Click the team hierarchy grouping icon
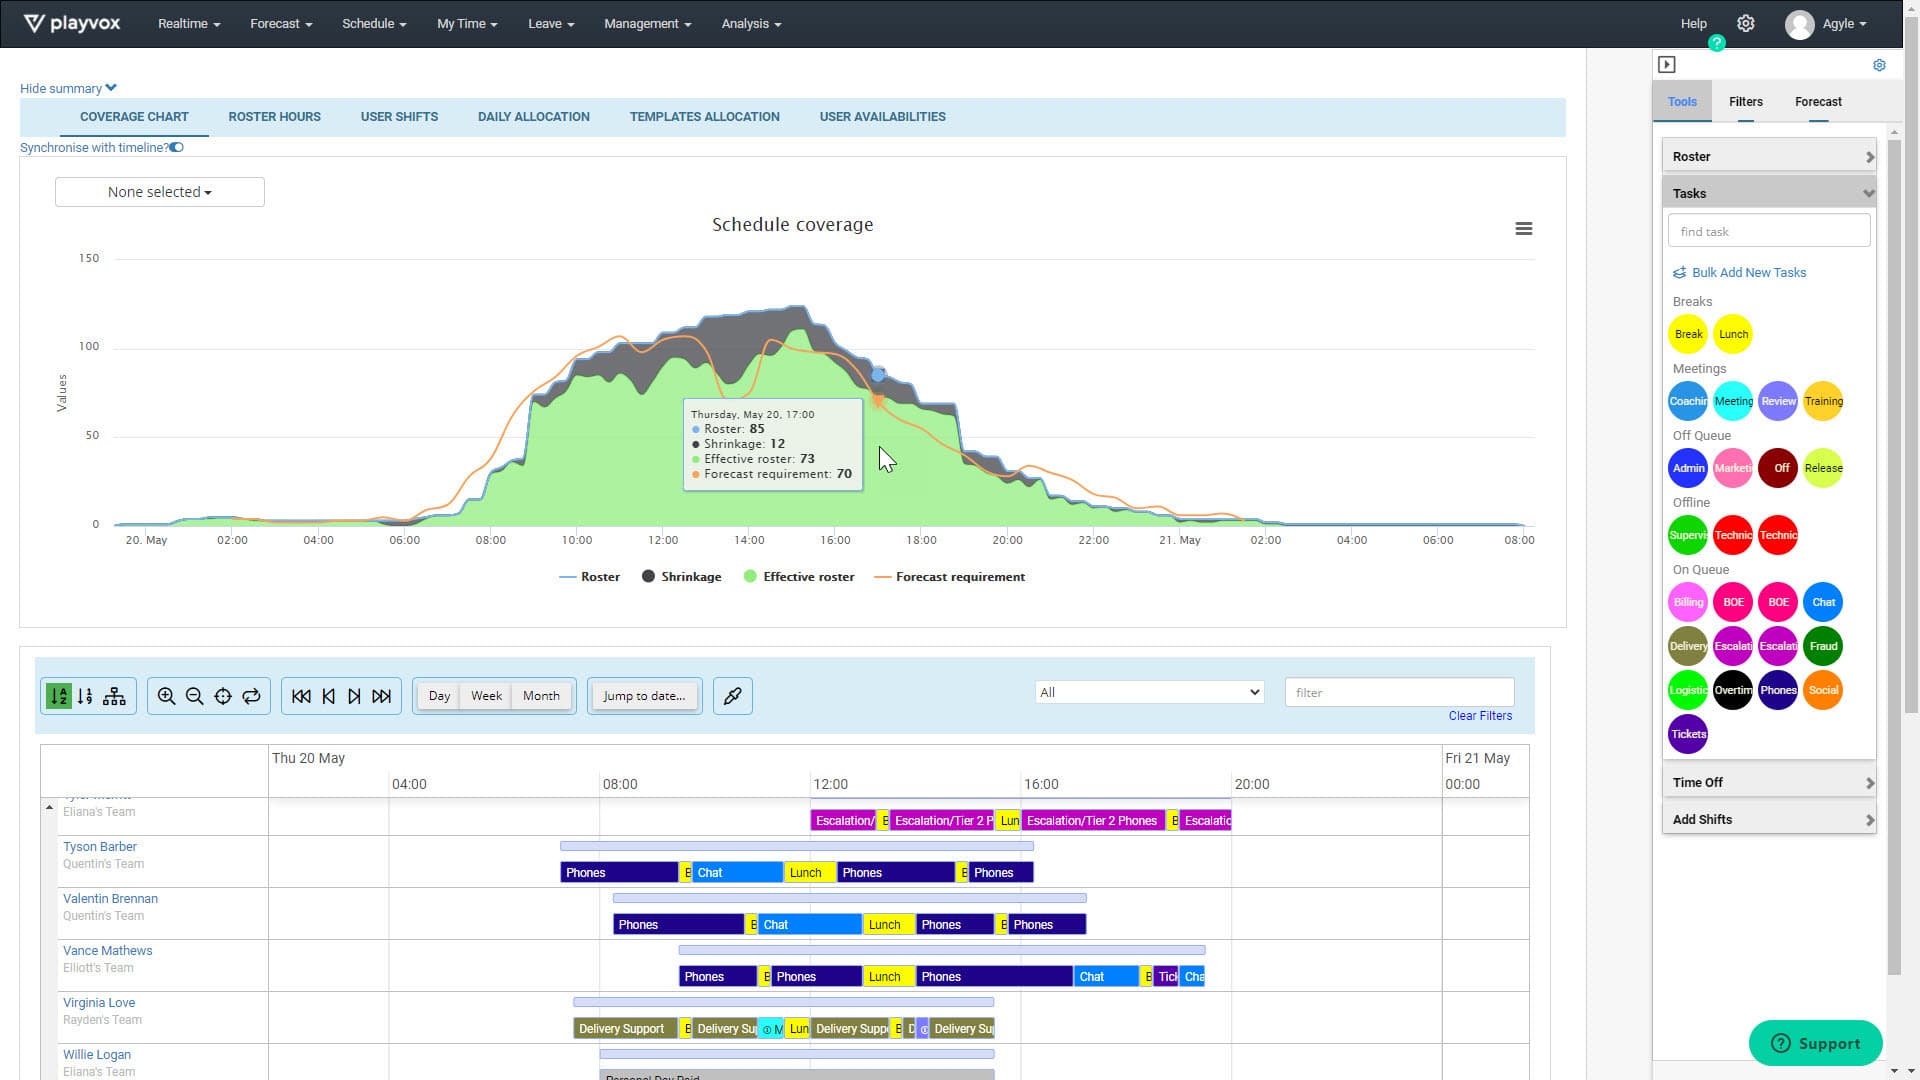 (115, 696)
